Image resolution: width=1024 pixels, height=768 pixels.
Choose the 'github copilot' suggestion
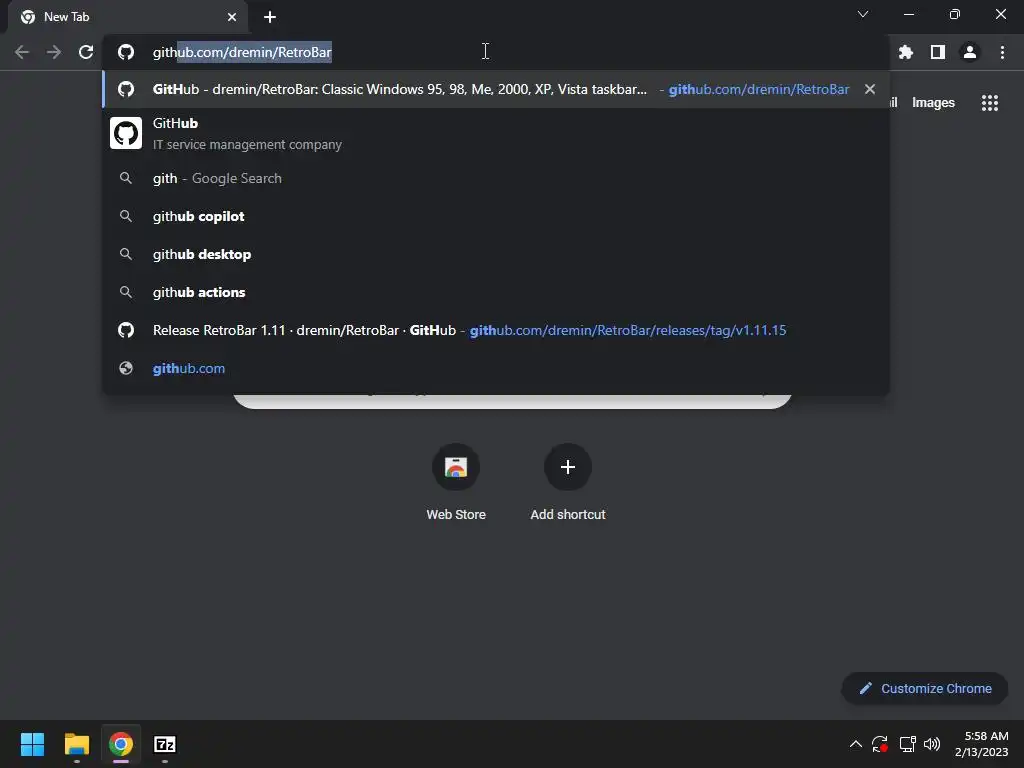tap(496, 216)
